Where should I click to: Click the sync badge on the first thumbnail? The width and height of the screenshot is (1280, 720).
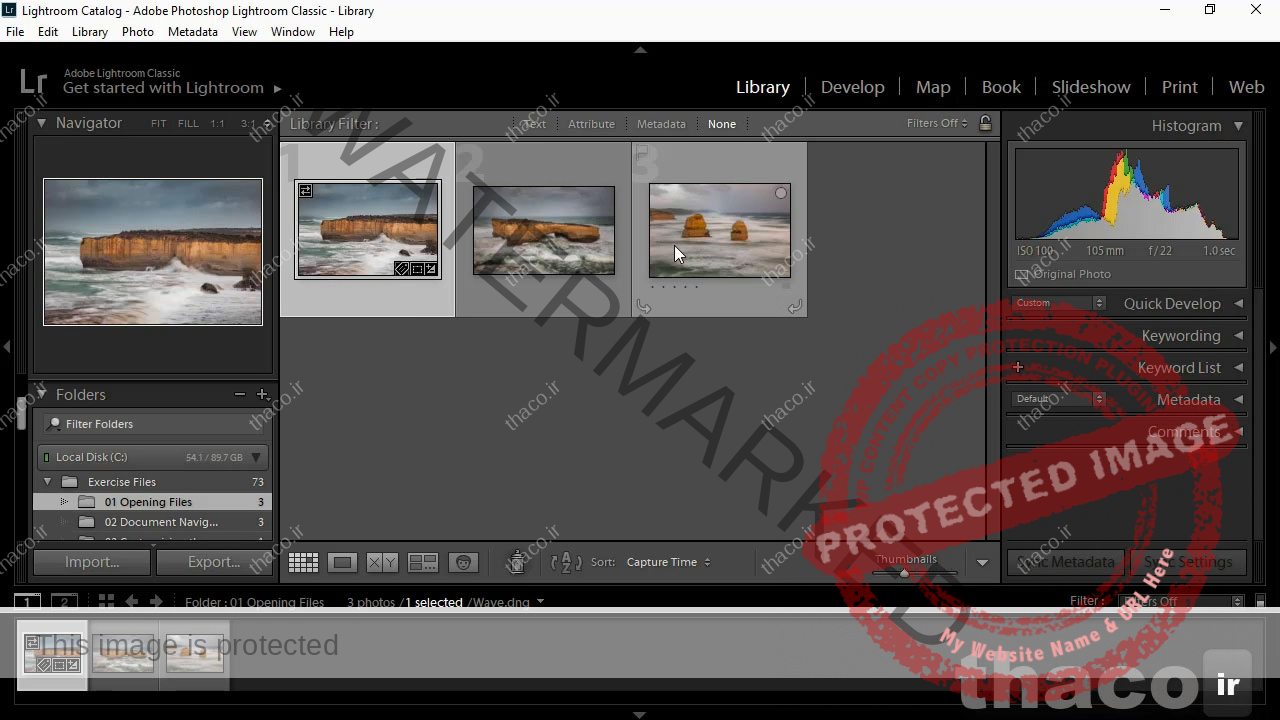306,191
